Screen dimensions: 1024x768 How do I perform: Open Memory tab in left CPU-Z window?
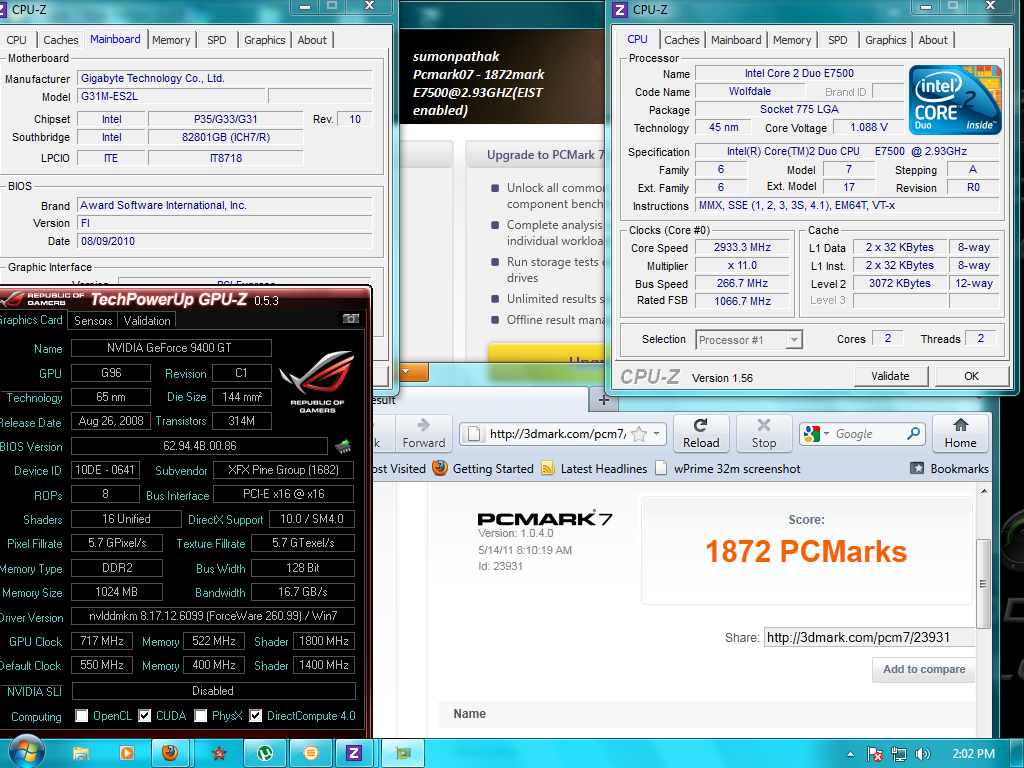pos(170,40)
